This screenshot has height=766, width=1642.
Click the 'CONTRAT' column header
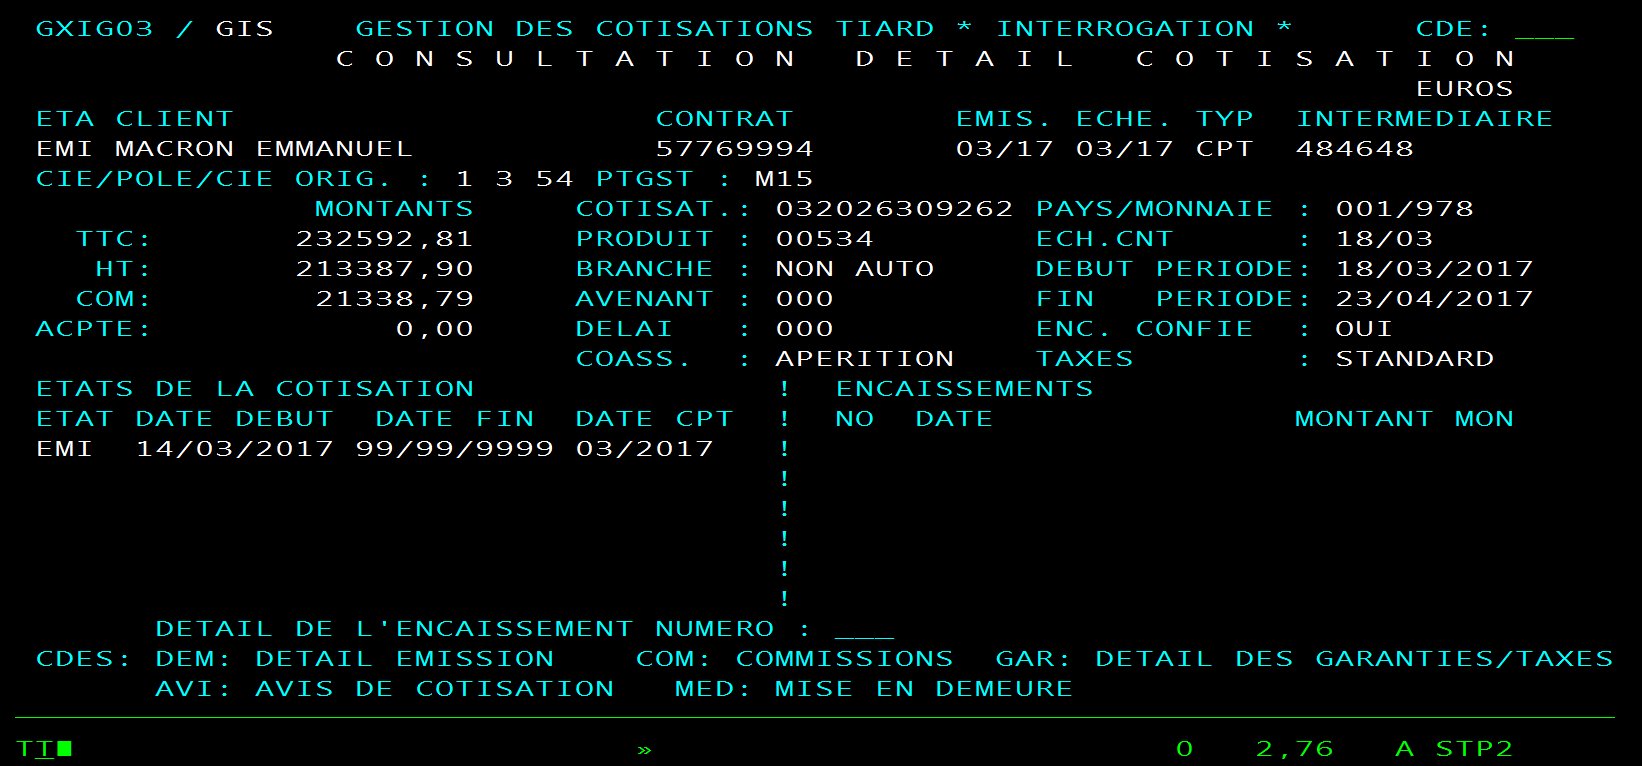pos(724,119)
